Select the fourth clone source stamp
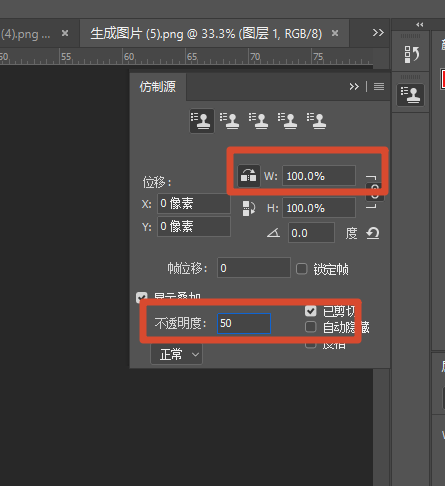Viewport: 445px width, 486px height. [288, 121]
